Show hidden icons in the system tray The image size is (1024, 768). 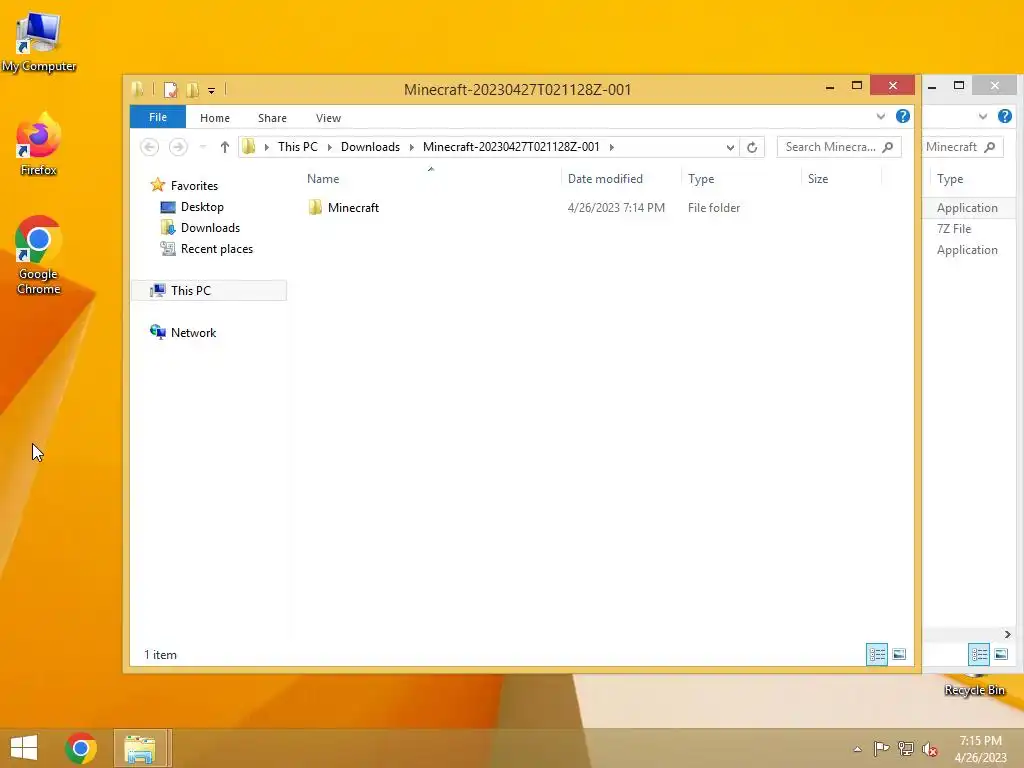tap(857, 749)
